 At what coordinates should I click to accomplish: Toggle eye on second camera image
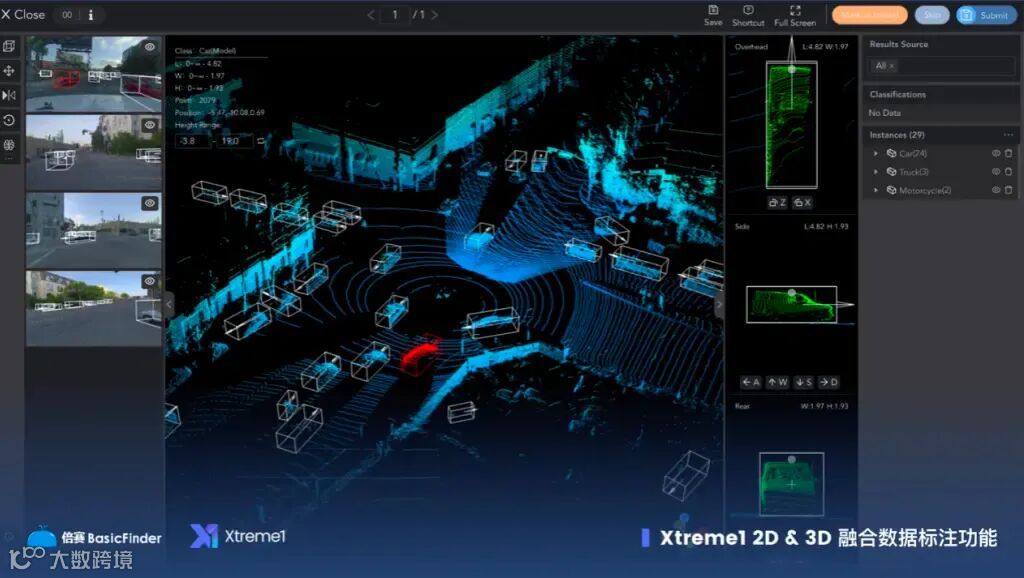pos(150,125)
